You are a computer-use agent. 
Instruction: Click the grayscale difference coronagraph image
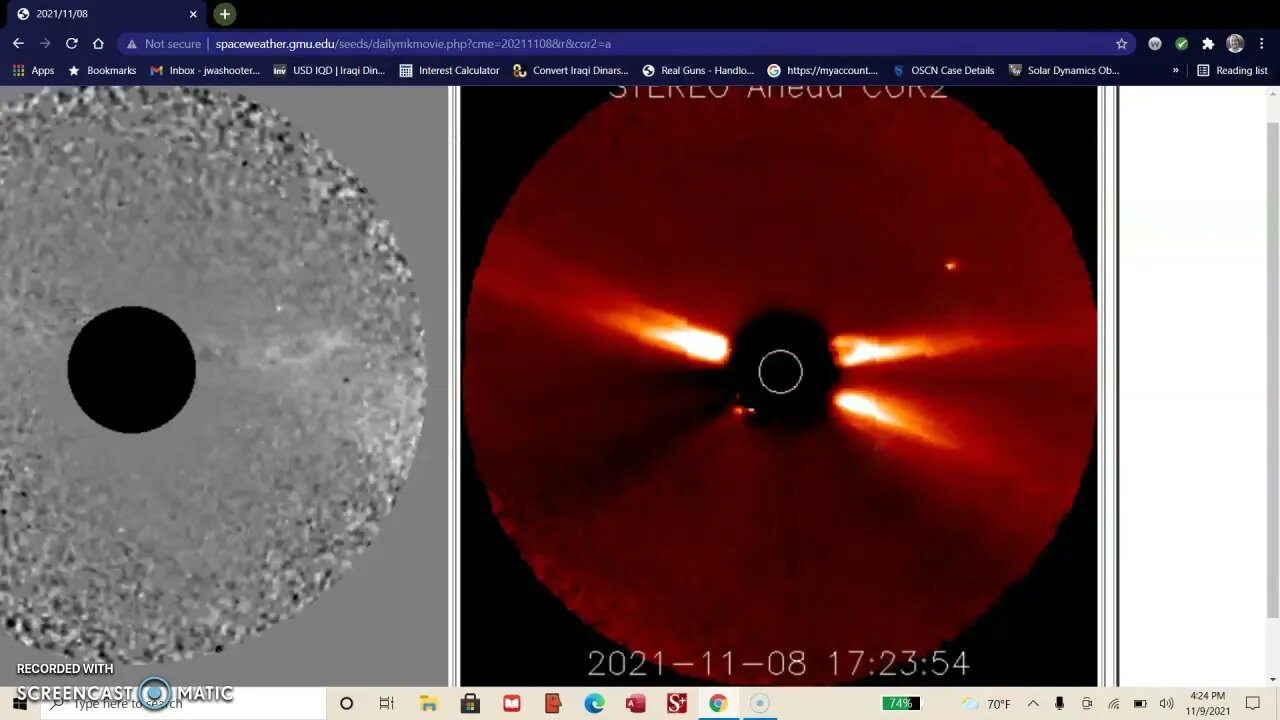[224, 386]
